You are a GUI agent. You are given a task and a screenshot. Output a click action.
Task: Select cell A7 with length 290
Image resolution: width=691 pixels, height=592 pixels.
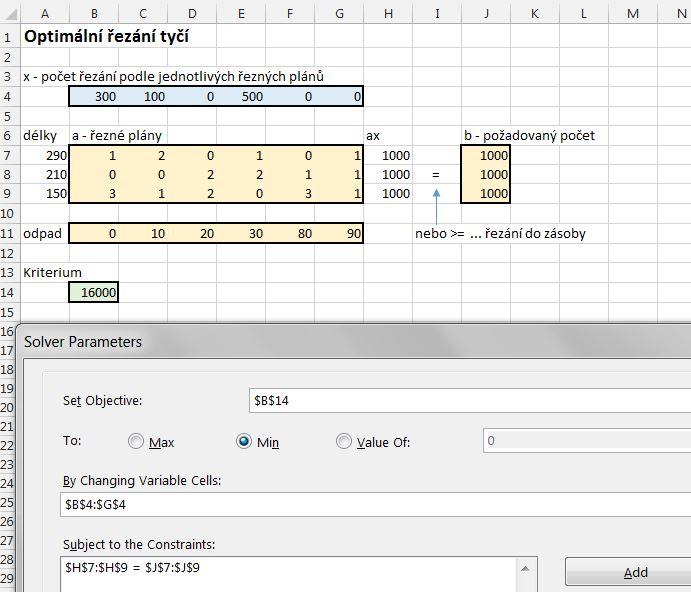(x=45, y=155)
